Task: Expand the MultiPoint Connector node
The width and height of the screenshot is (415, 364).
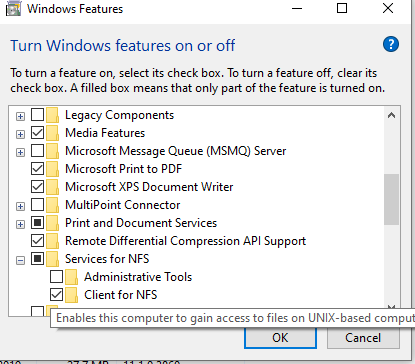Action: (20, 207)
